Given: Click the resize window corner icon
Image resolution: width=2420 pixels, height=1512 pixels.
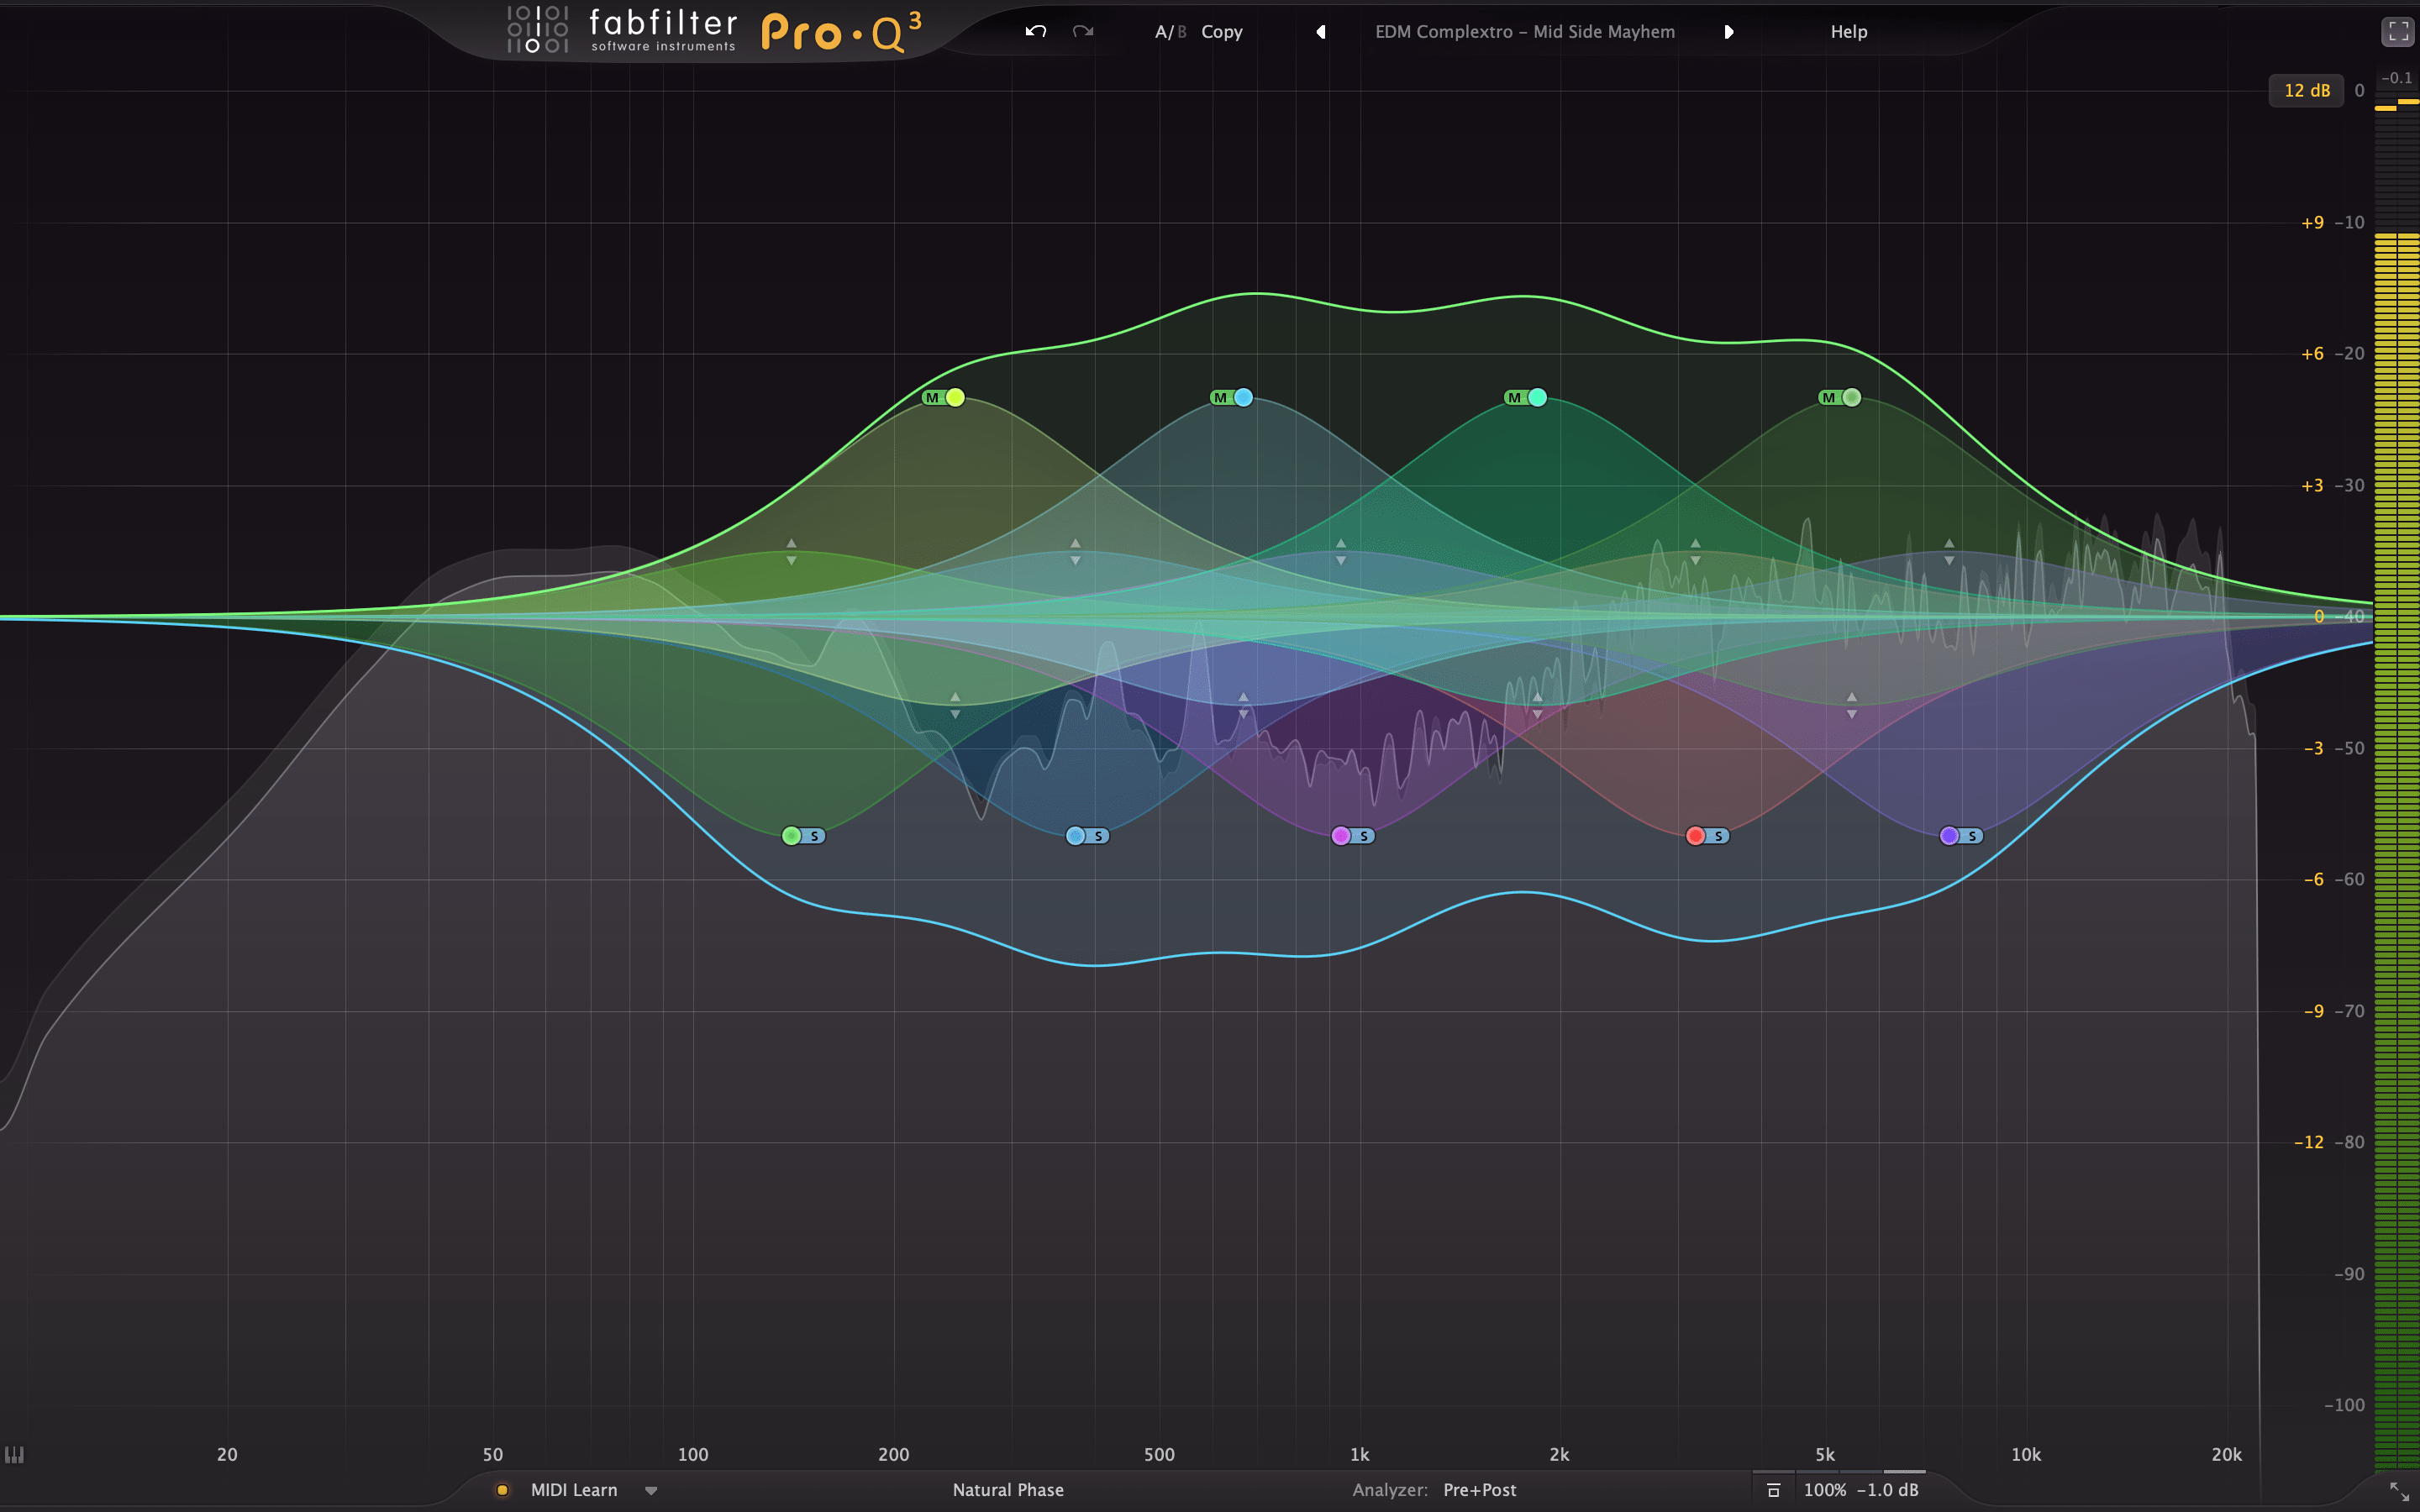Looking at the screenshot, I should [x=2399, y=1491].
